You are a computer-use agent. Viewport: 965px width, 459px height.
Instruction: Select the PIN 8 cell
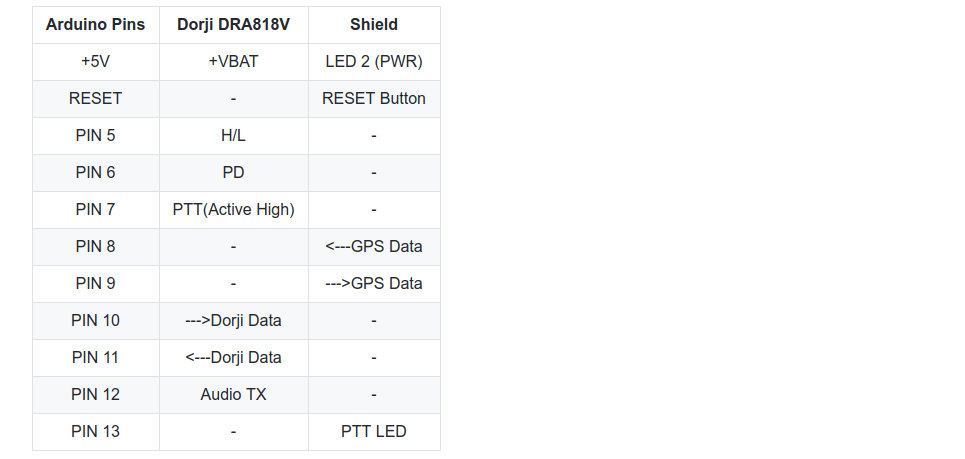(95, 246)
